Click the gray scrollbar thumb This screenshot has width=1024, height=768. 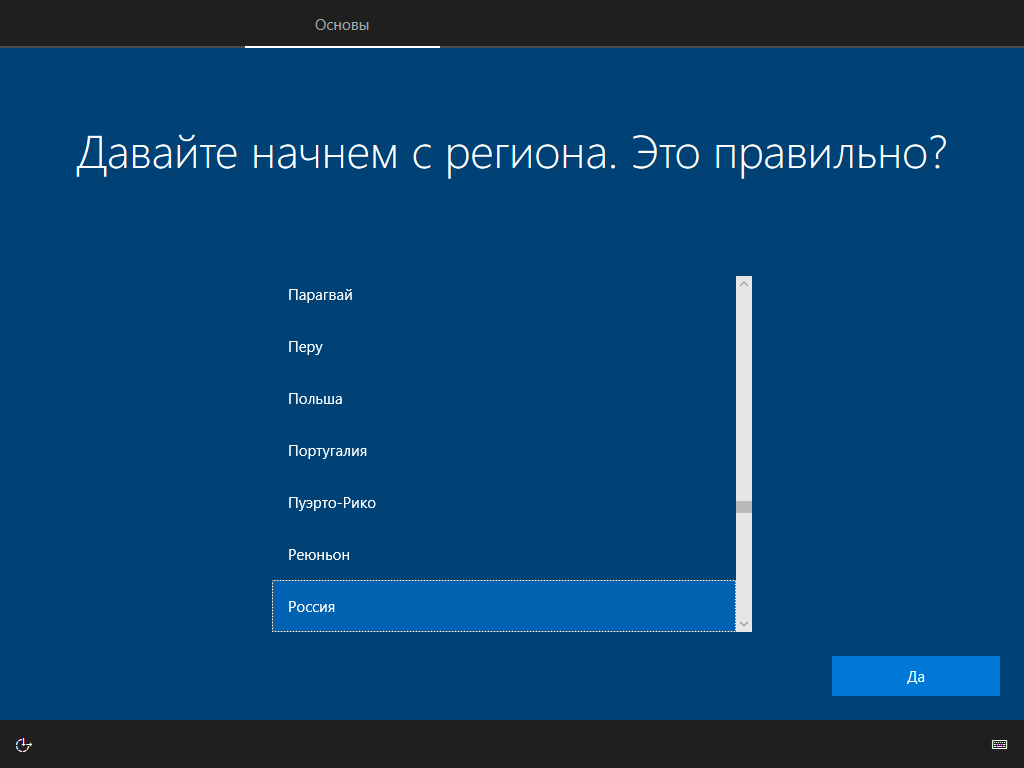click(x=744, y=507)
